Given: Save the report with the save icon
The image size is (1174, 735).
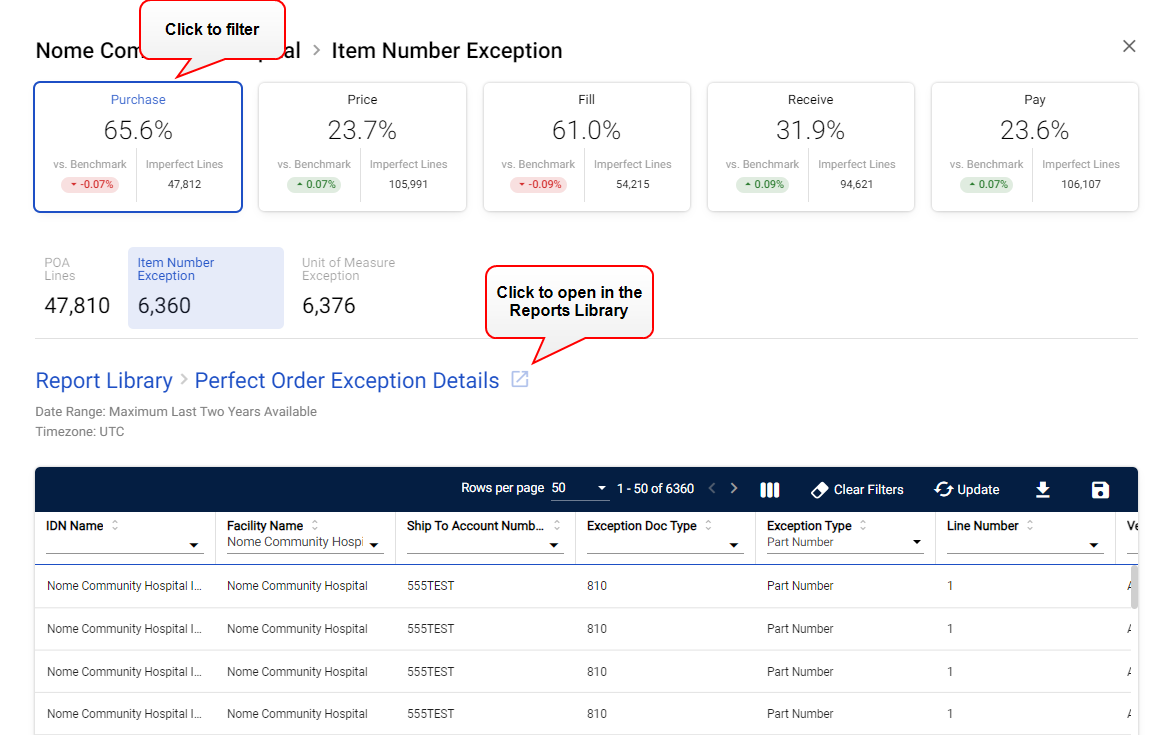Looking at the screenshot, I should point(1100,489).
